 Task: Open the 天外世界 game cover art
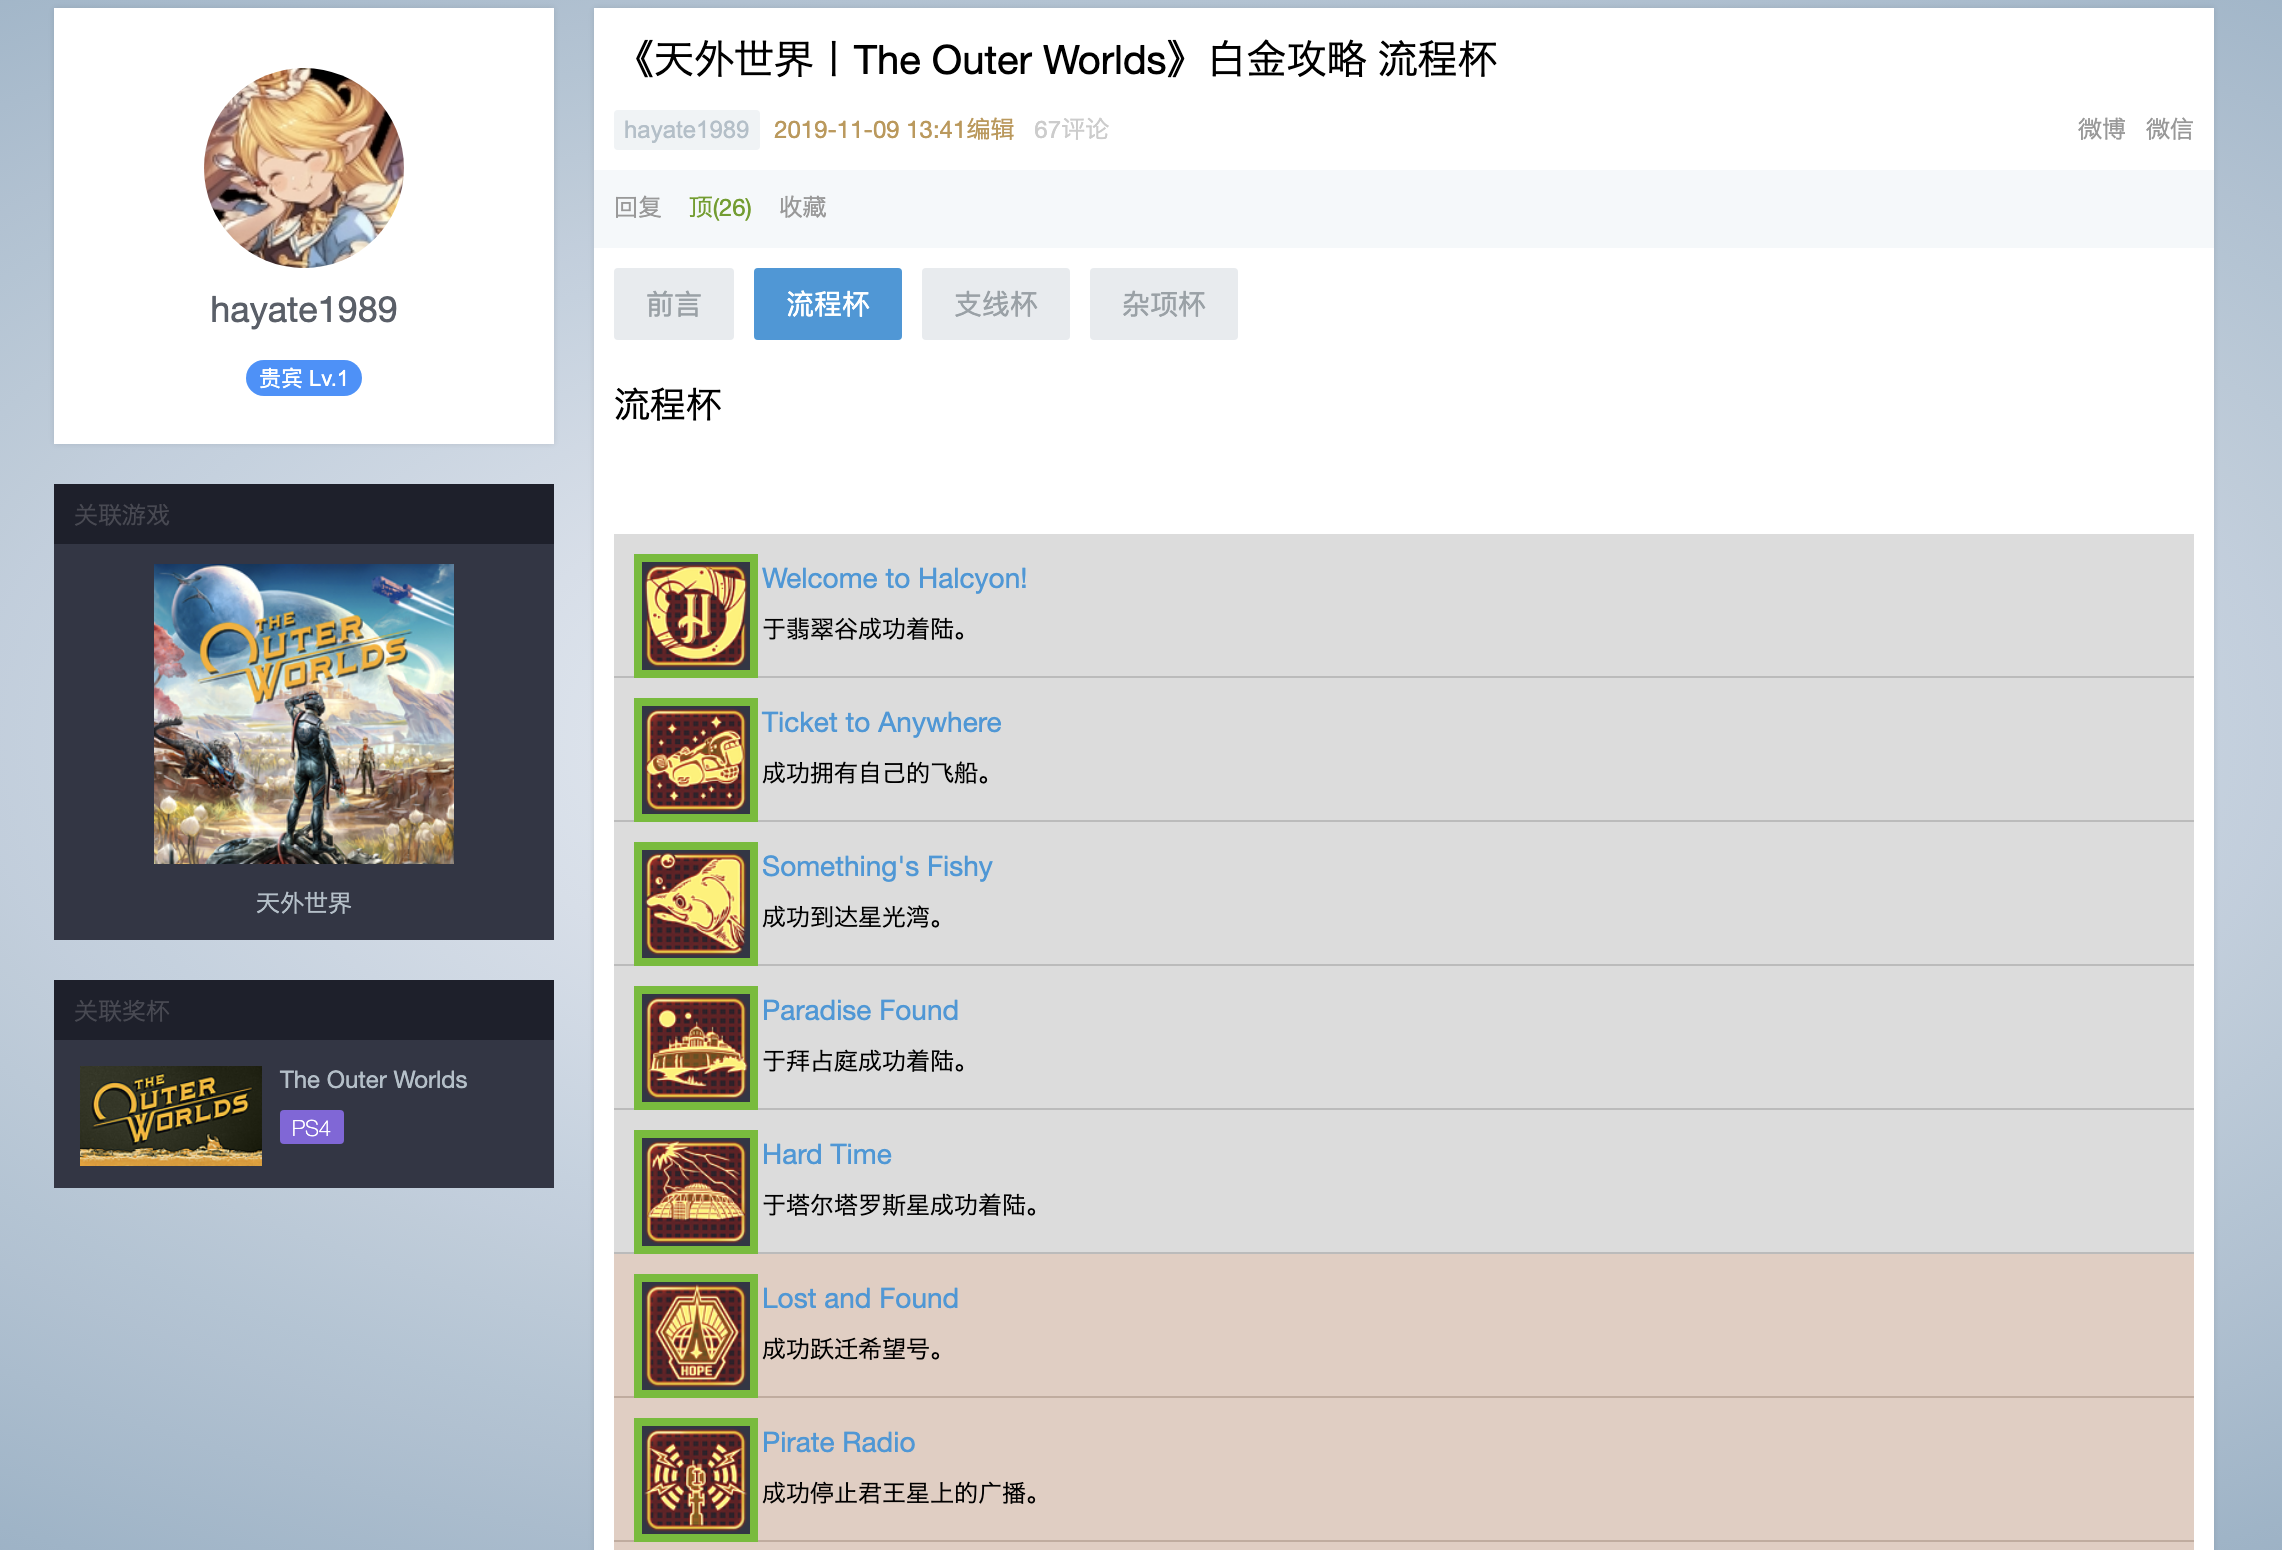point(304,714)
